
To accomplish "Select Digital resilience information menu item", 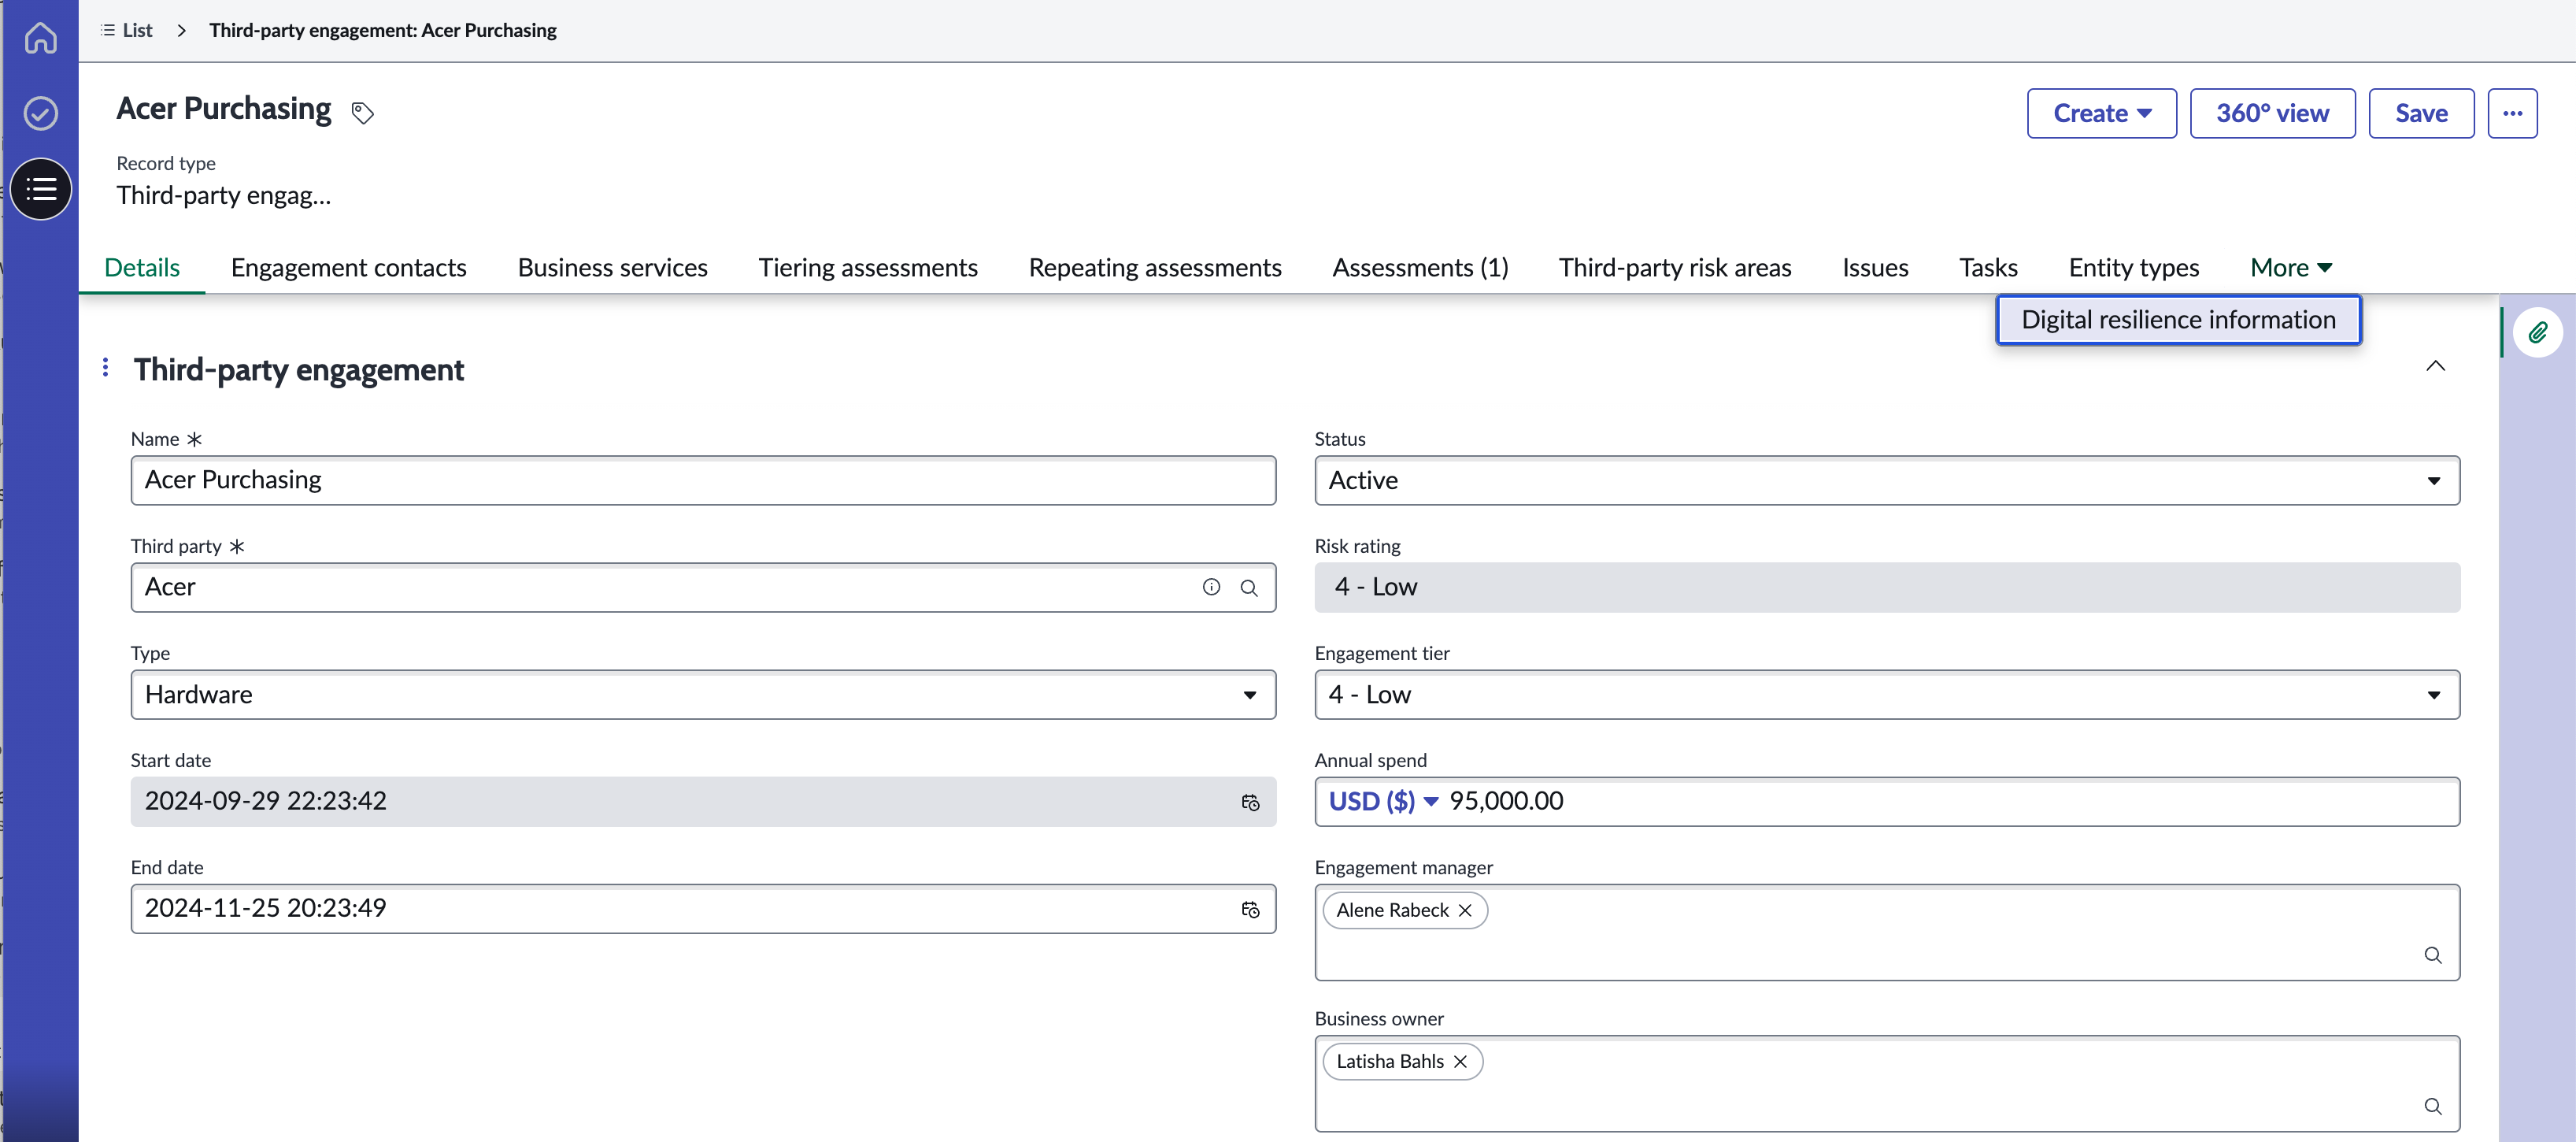I will tap(2178, 319).
